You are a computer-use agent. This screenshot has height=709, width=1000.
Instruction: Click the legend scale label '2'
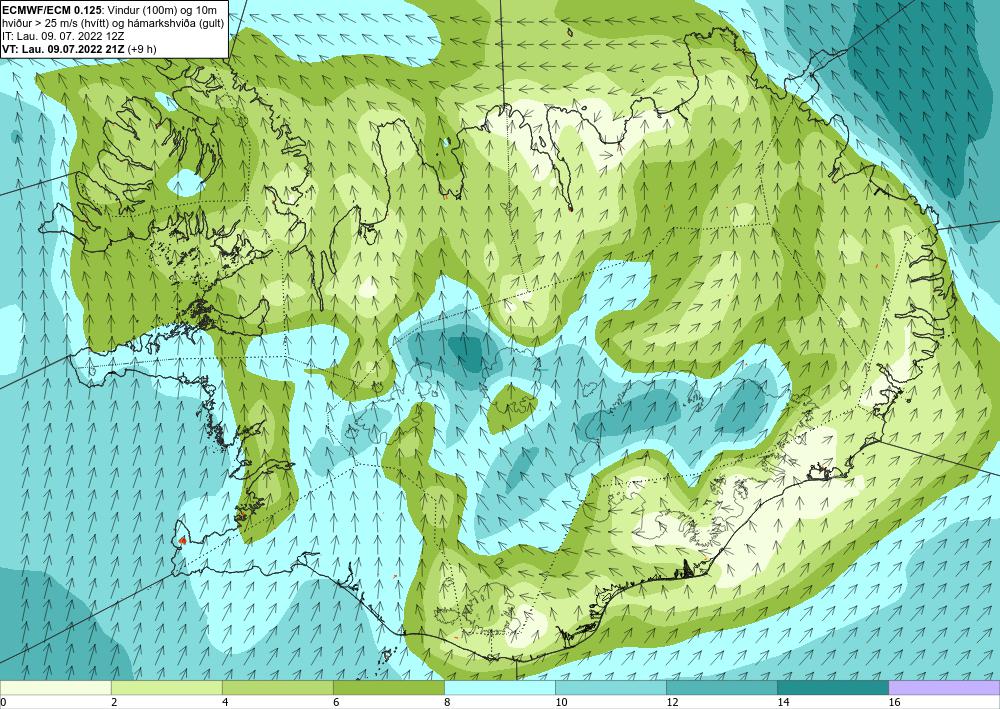(x=114, y=702)
